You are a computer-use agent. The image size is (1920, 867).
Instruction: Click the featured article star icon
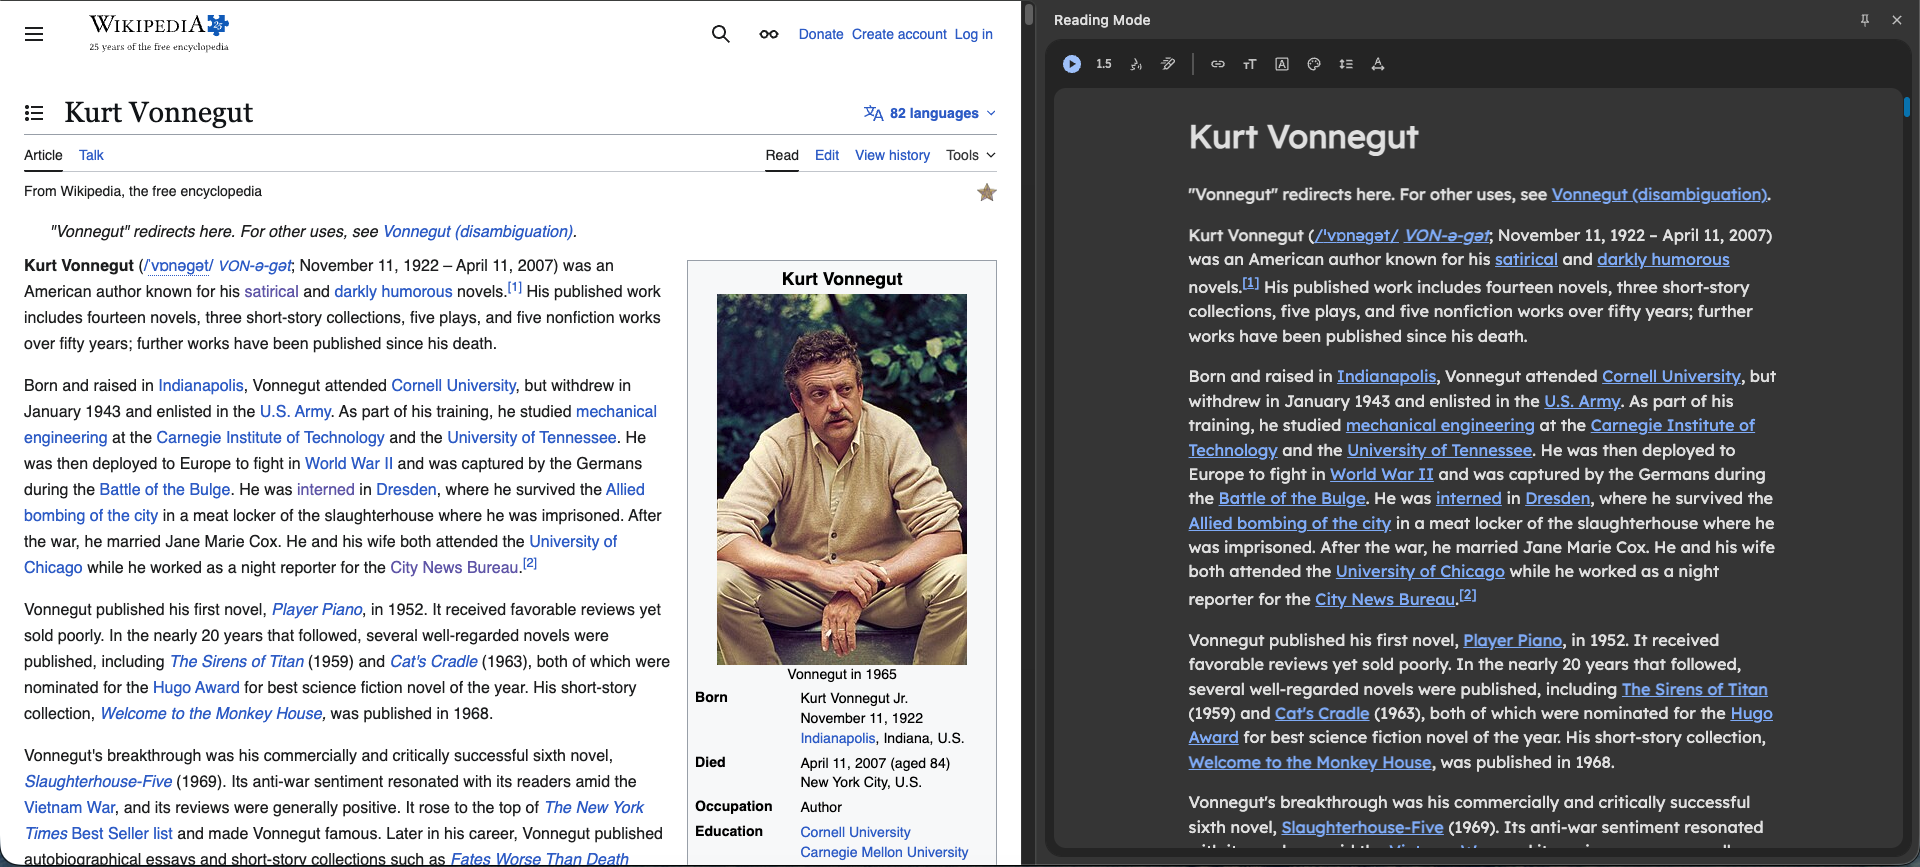987,192
